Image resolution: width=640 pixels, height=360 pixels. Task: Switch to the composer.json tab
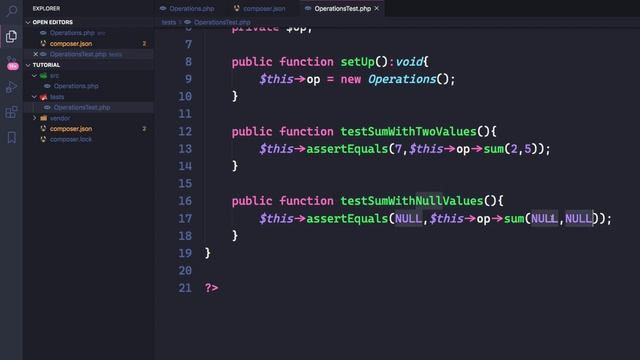(x=260, y=8)
